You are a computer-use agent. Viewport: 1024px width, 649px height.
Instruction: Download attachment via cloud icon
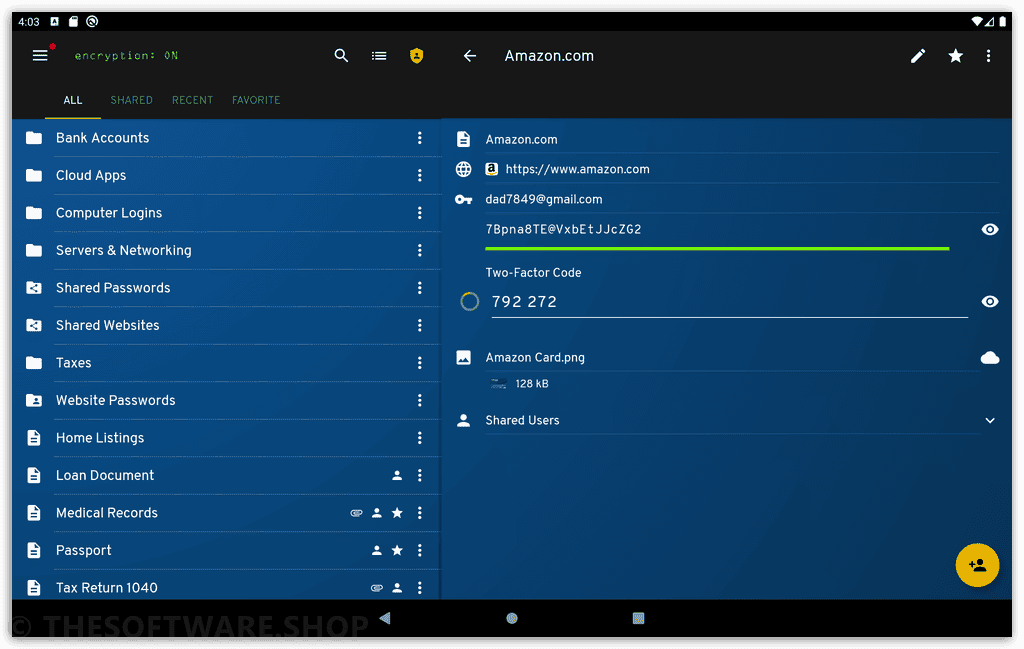pyautogui.click(x=989, y=357)
